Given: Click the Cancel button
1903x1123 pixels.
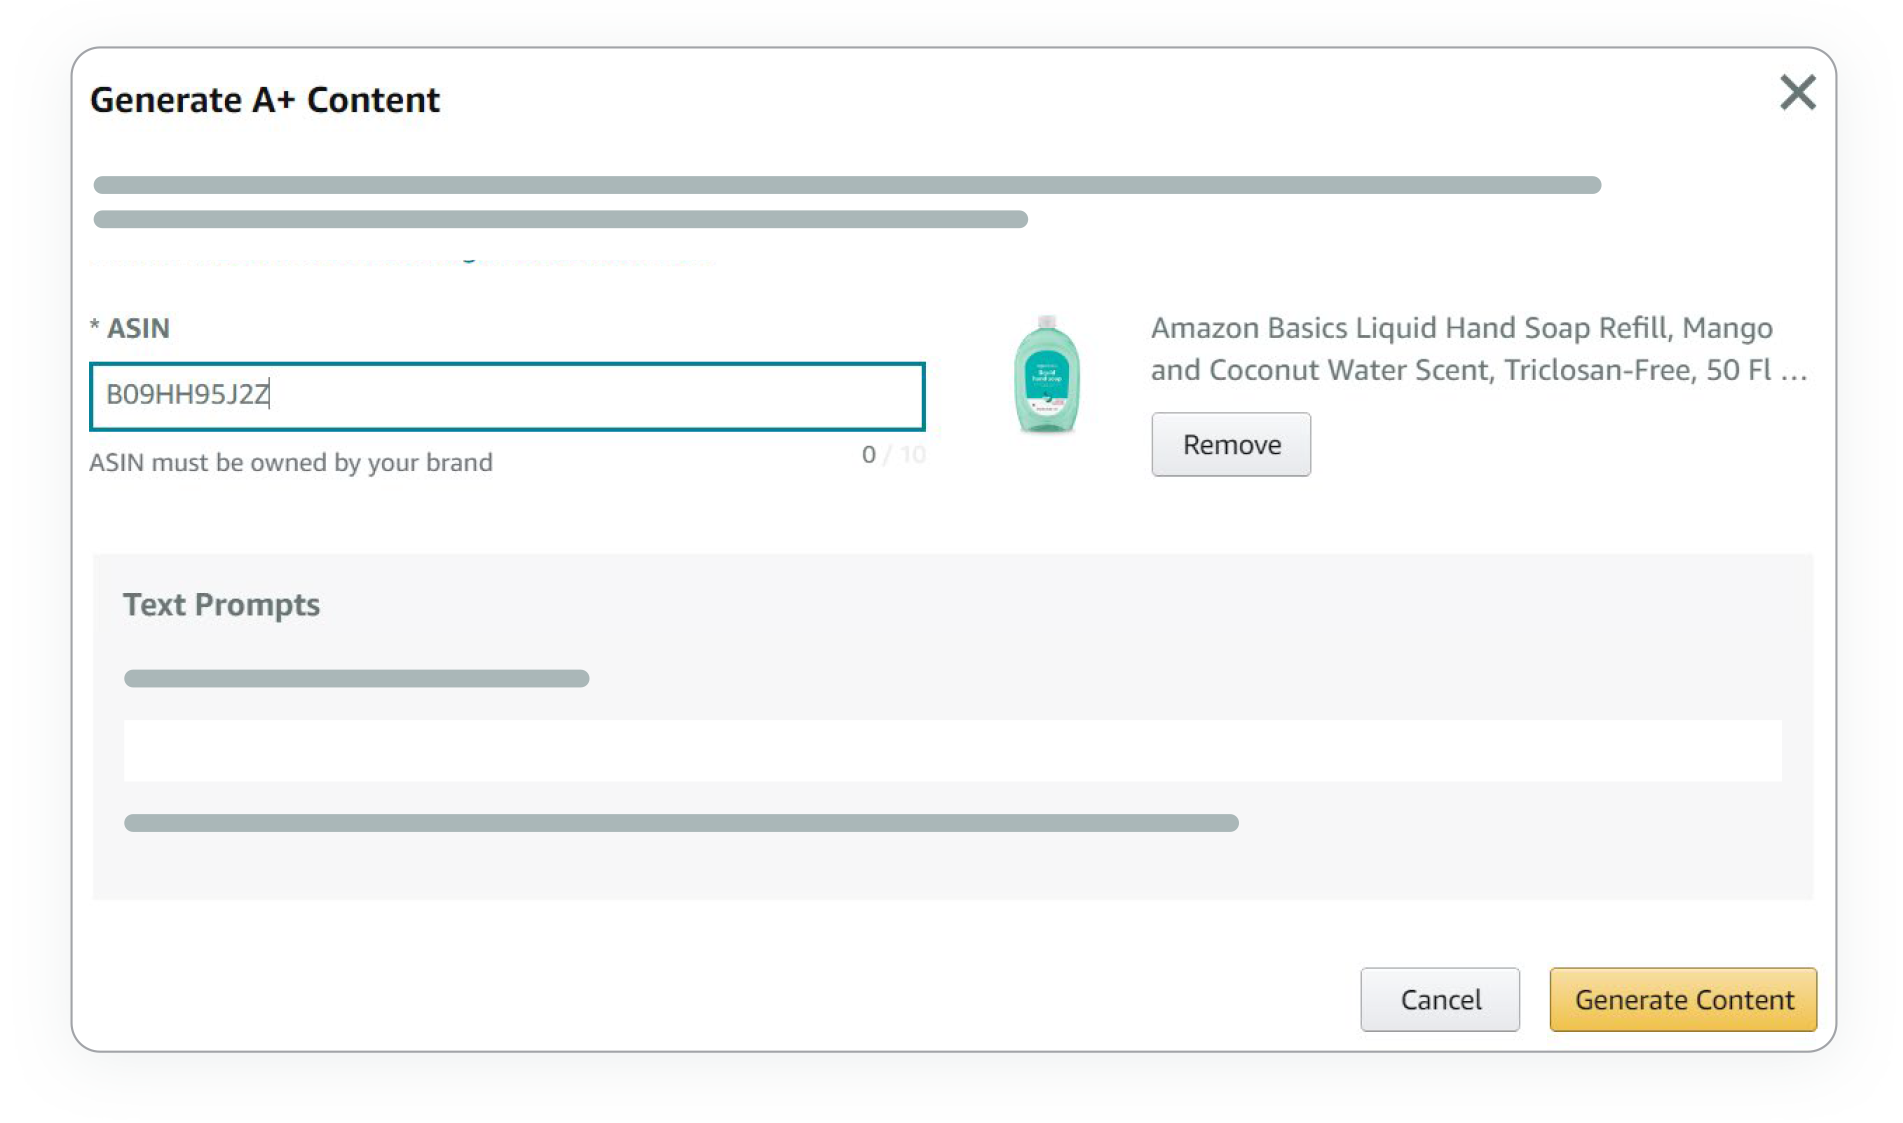Looking at the screenshot, I should 1439,999.
